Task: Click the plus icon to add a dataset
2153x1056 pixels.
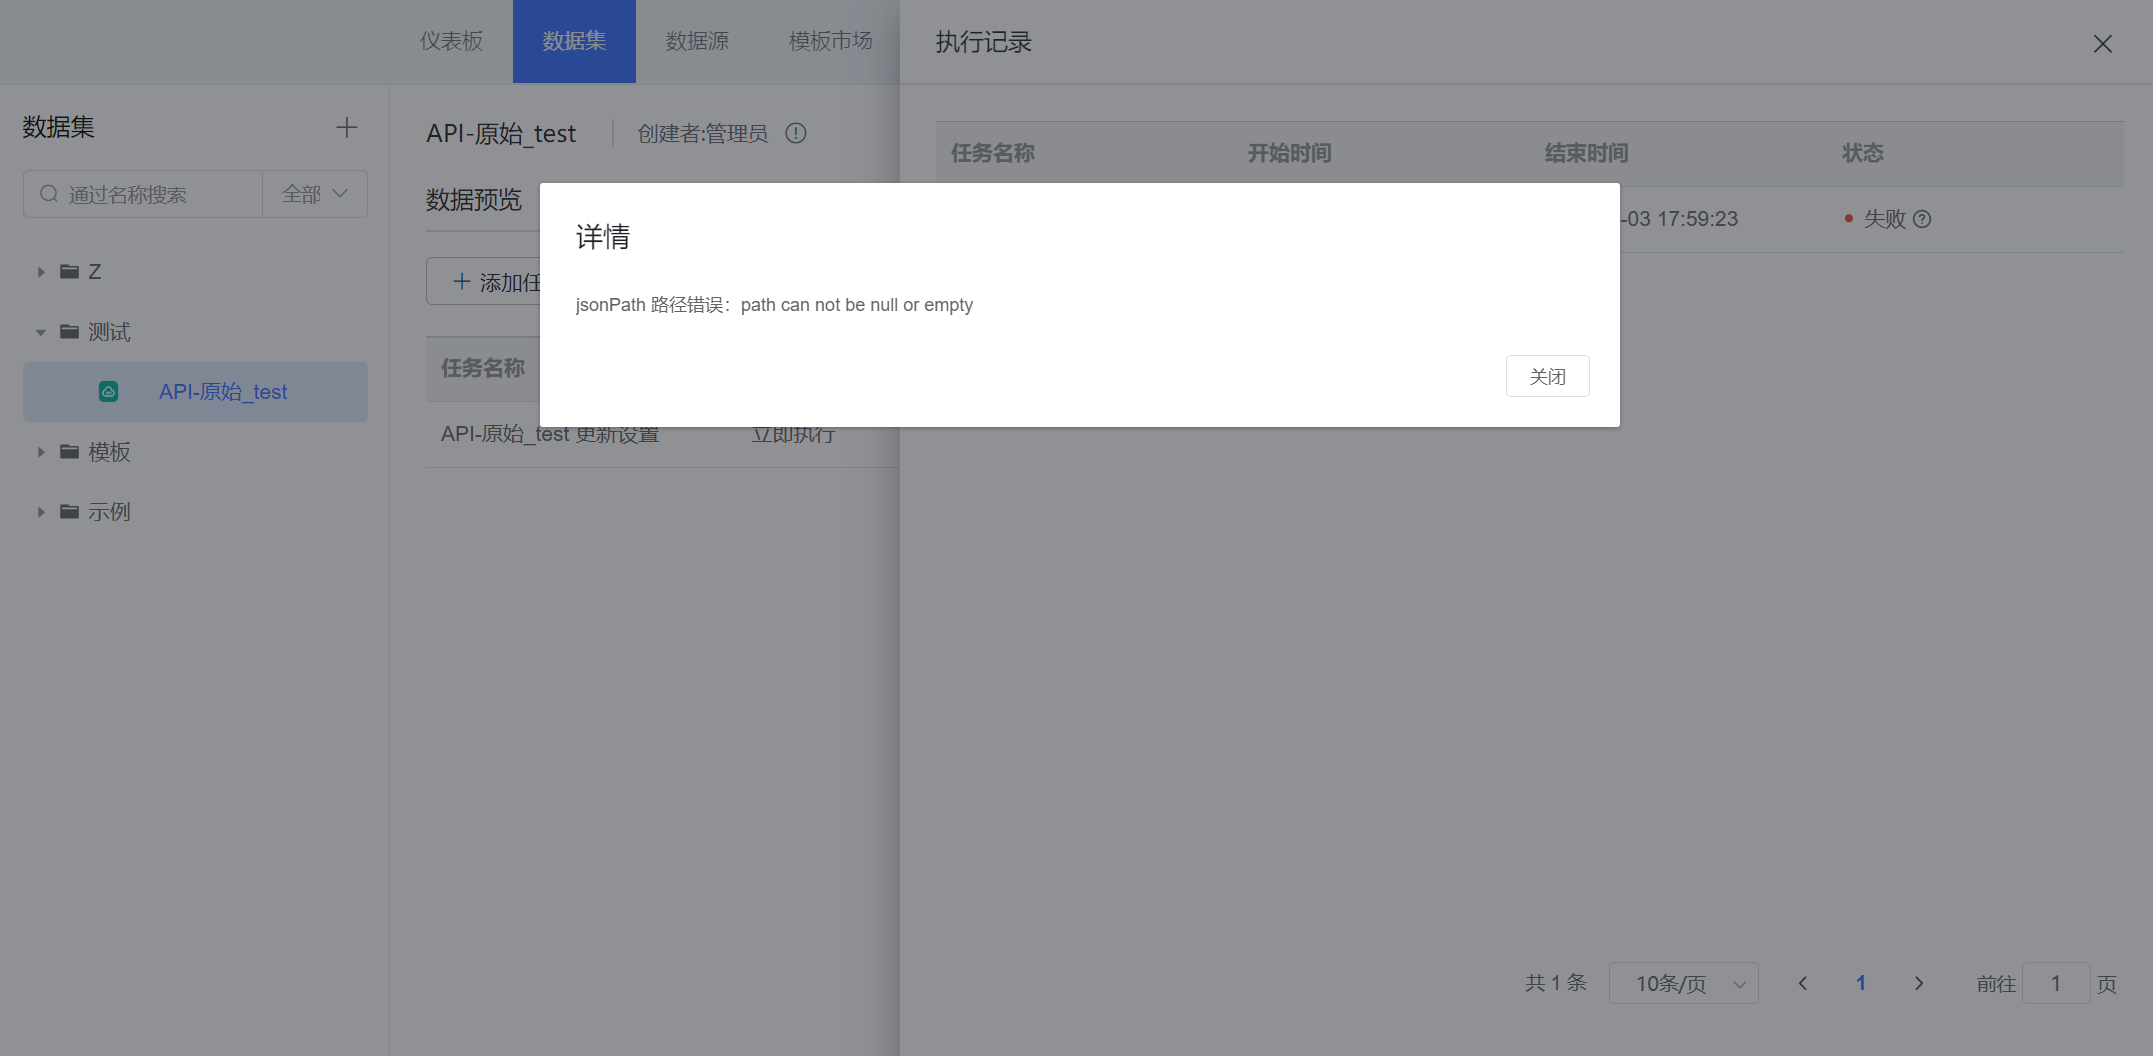Action: [x=346, y=127]
